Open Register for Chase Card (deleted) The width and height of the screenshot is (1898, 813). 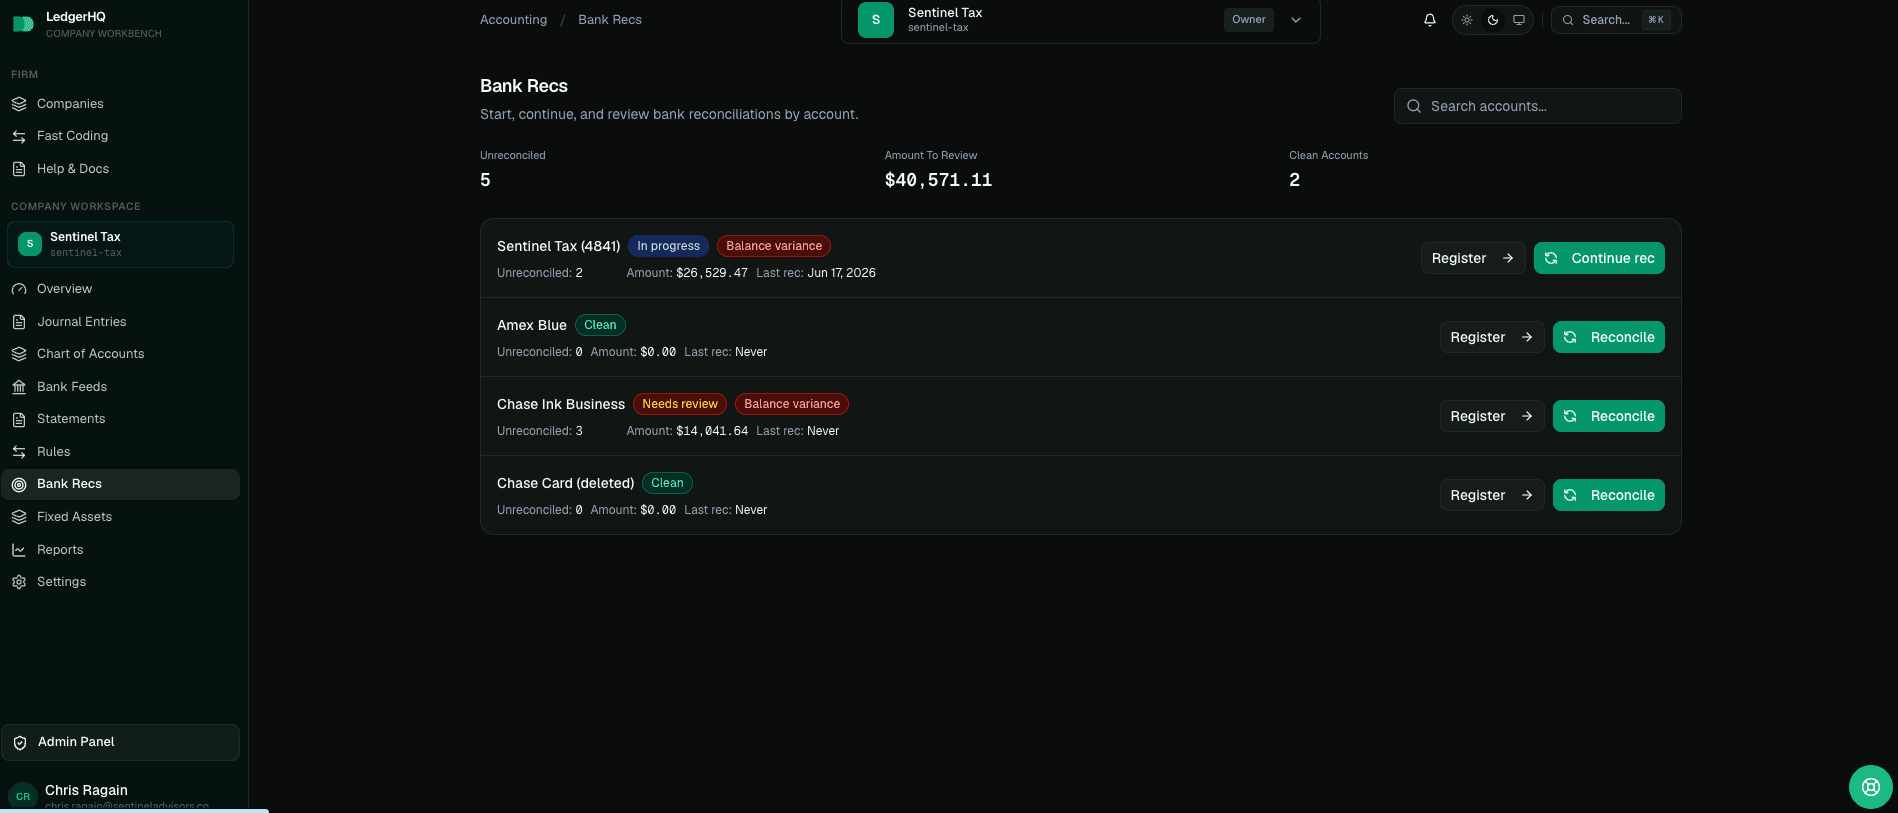1492,495
